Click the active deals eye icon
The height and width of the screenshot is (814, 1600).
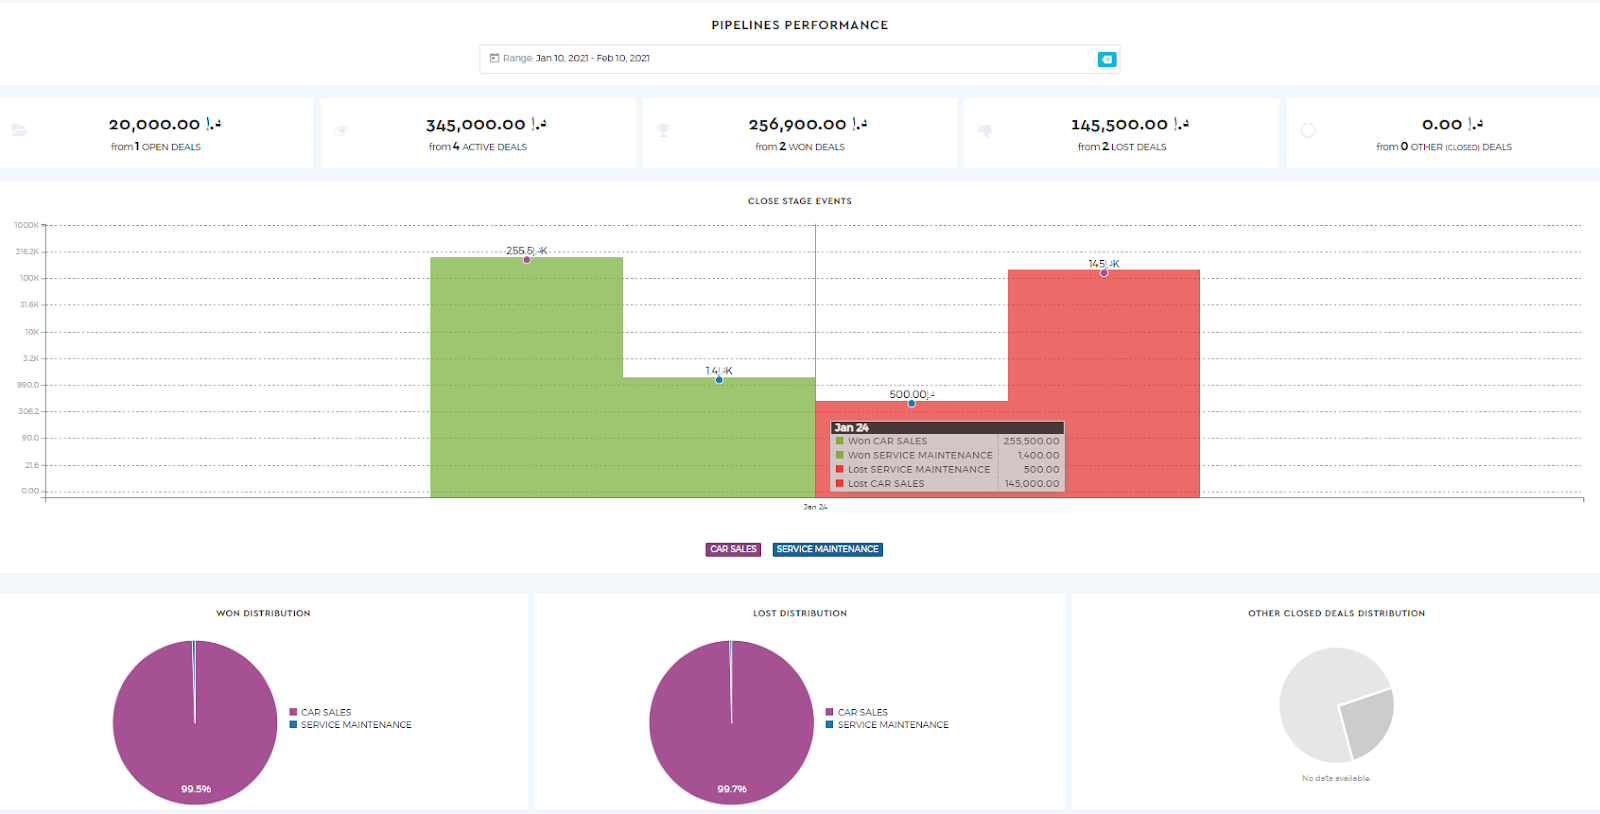pos(342,130)
